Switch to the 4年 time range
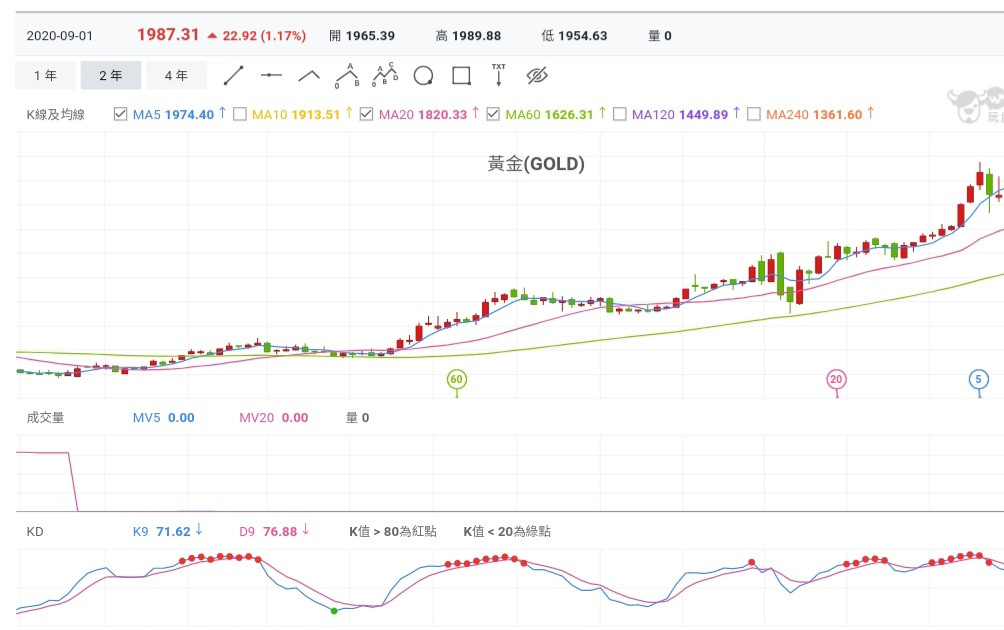Screen dimensions: 1004x630 (176, 76)
